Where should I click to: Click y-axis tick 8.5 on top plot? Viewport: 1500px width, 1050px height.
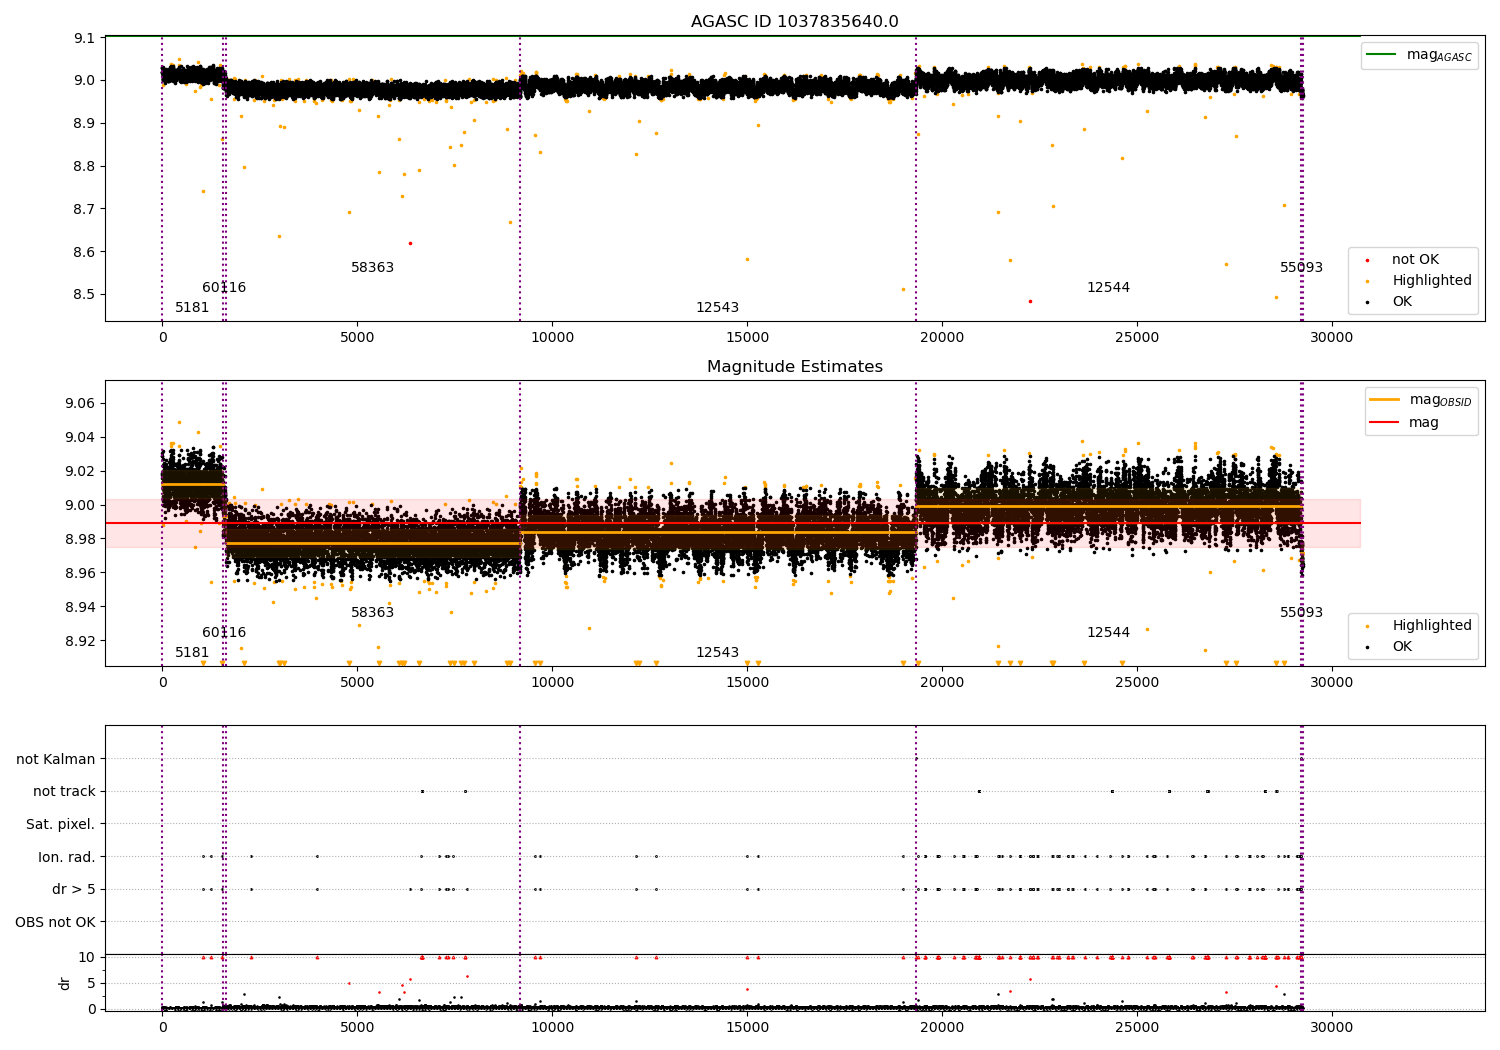pos(85,295)
